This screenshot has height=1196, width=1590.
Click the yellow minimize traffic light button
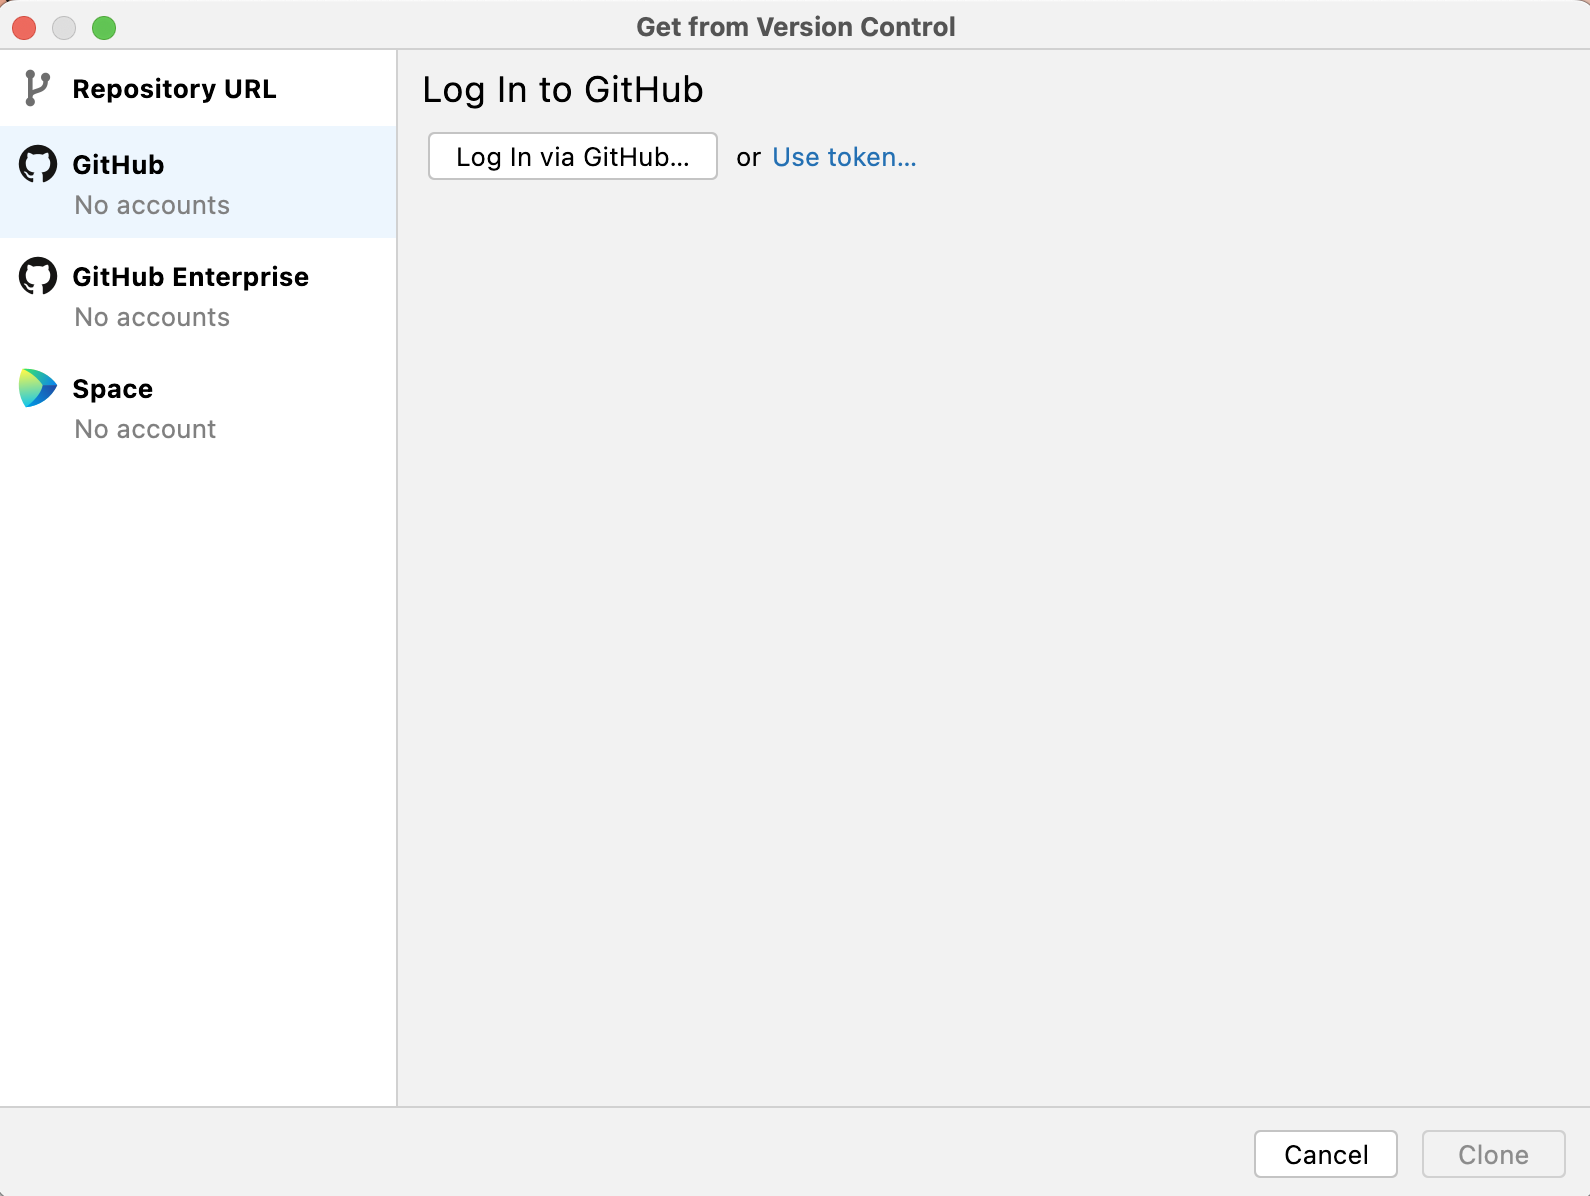pos(62,28)
